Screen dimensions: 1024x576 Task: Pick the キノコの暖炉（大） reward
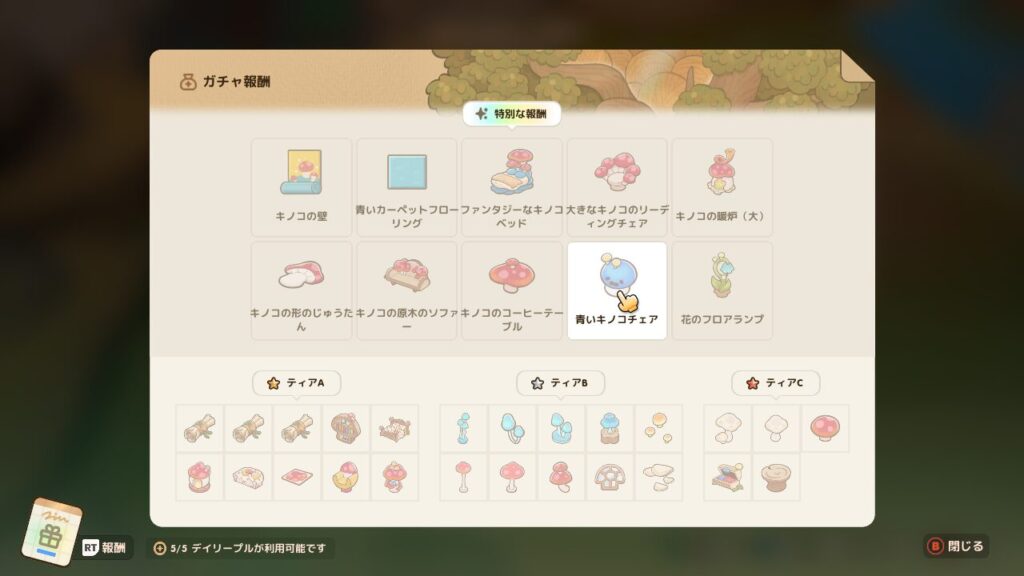coord(722,187)
